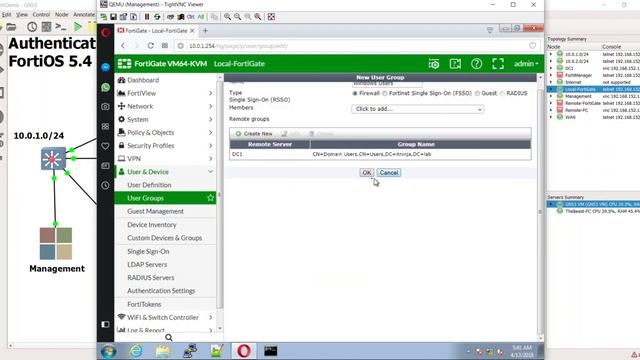Click the star favorite icon on User Groups

coord(210,198)
